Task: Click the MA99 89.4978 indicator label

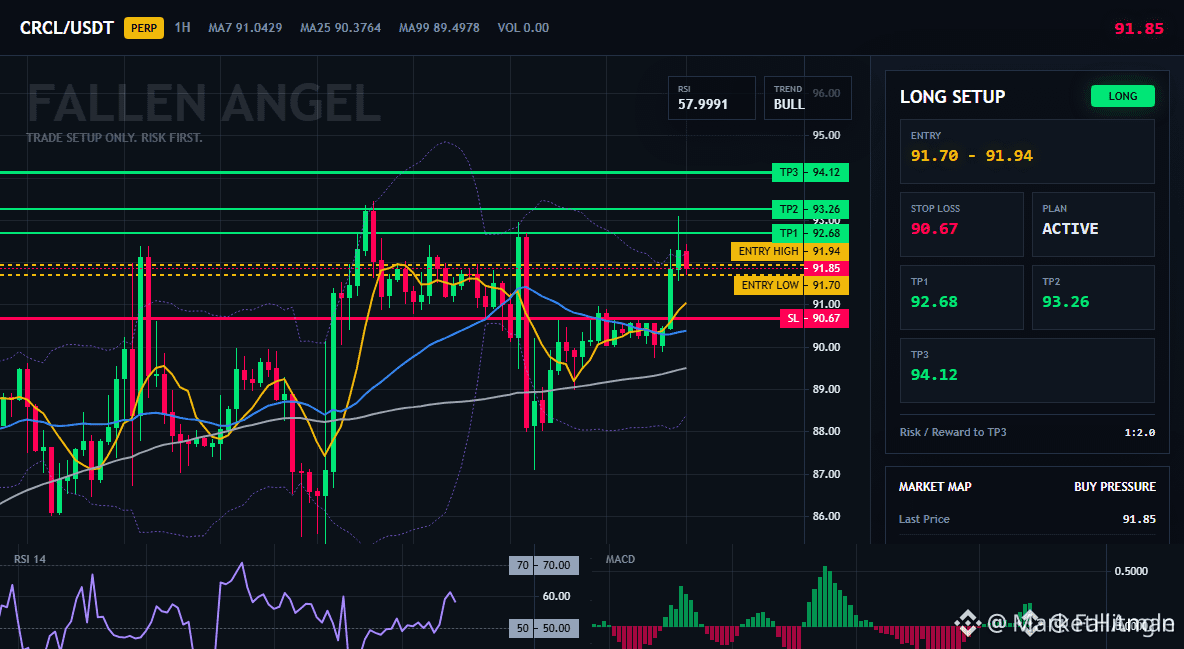Action: (439, 27)
